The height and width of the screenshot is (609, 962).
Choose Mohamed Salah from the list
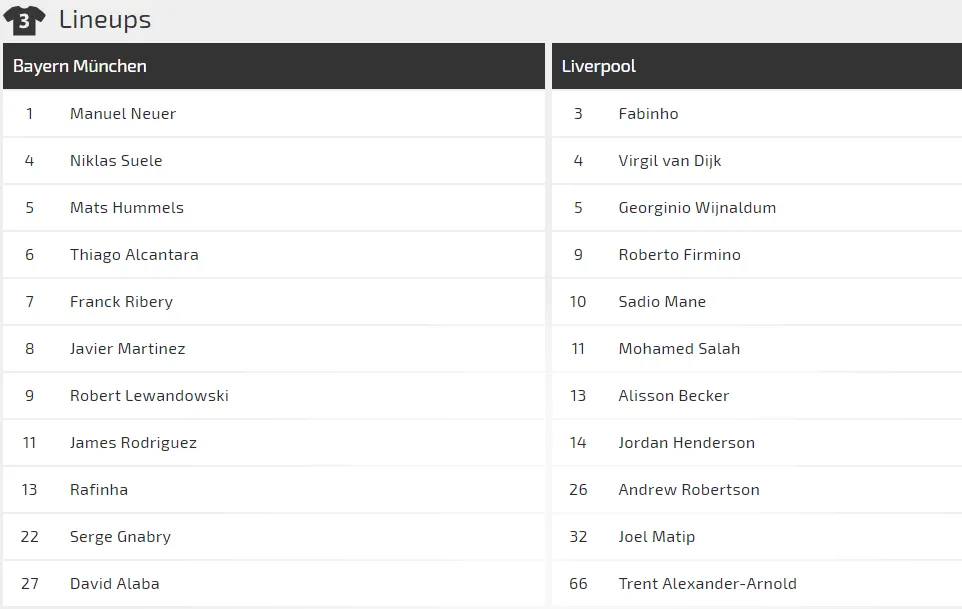679,349
